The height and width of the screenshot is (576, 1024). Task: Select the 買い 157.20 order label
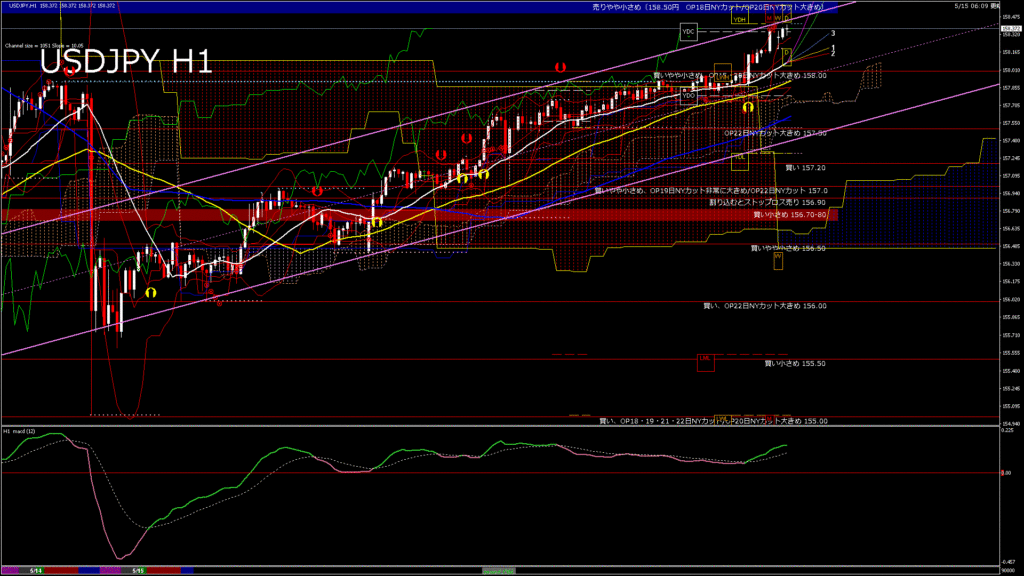coord(805,168)
